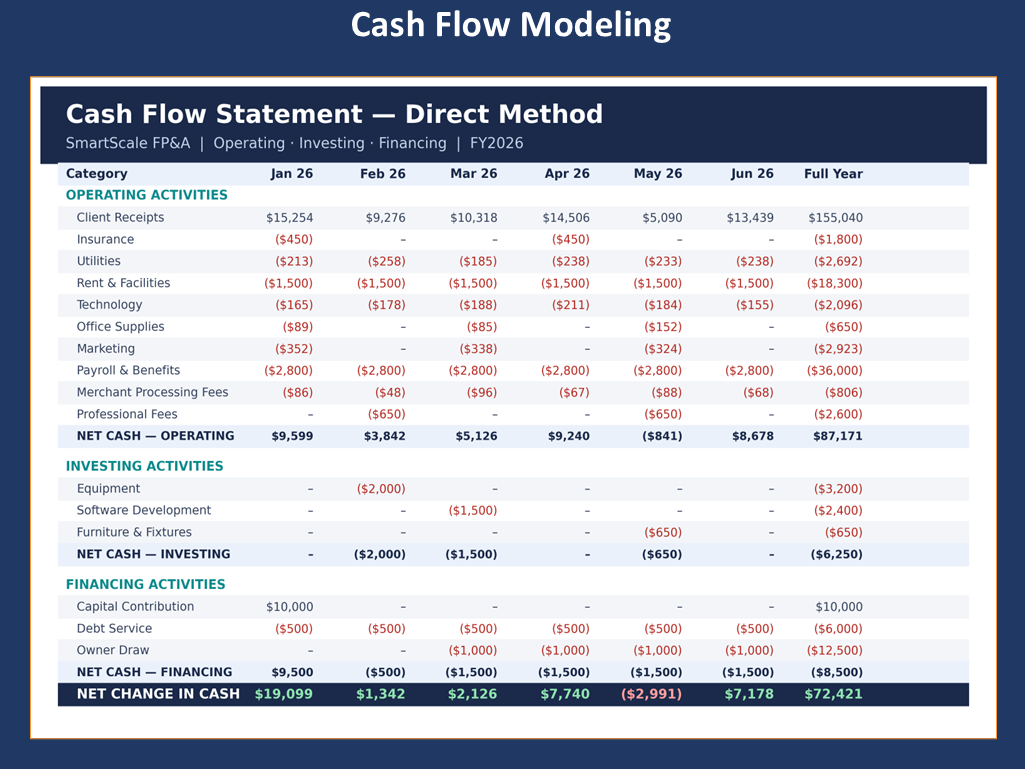
Task: Select Software Development total '($2,400)'
Action: click(838, 511)
